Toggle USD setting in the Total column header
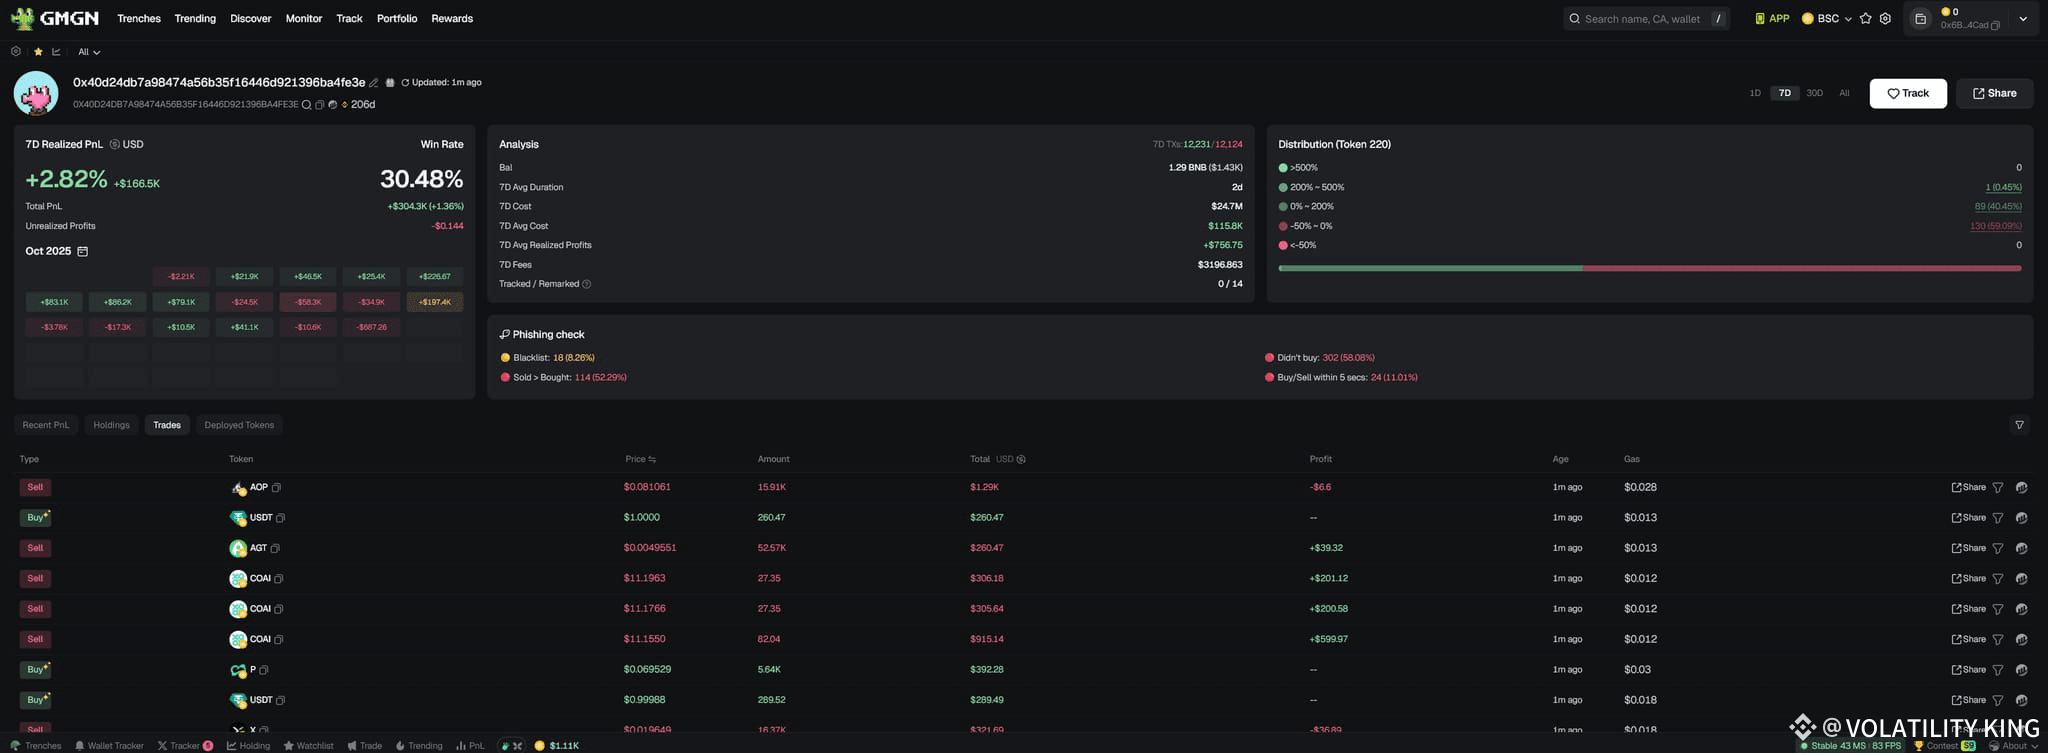 point(1011,459)
